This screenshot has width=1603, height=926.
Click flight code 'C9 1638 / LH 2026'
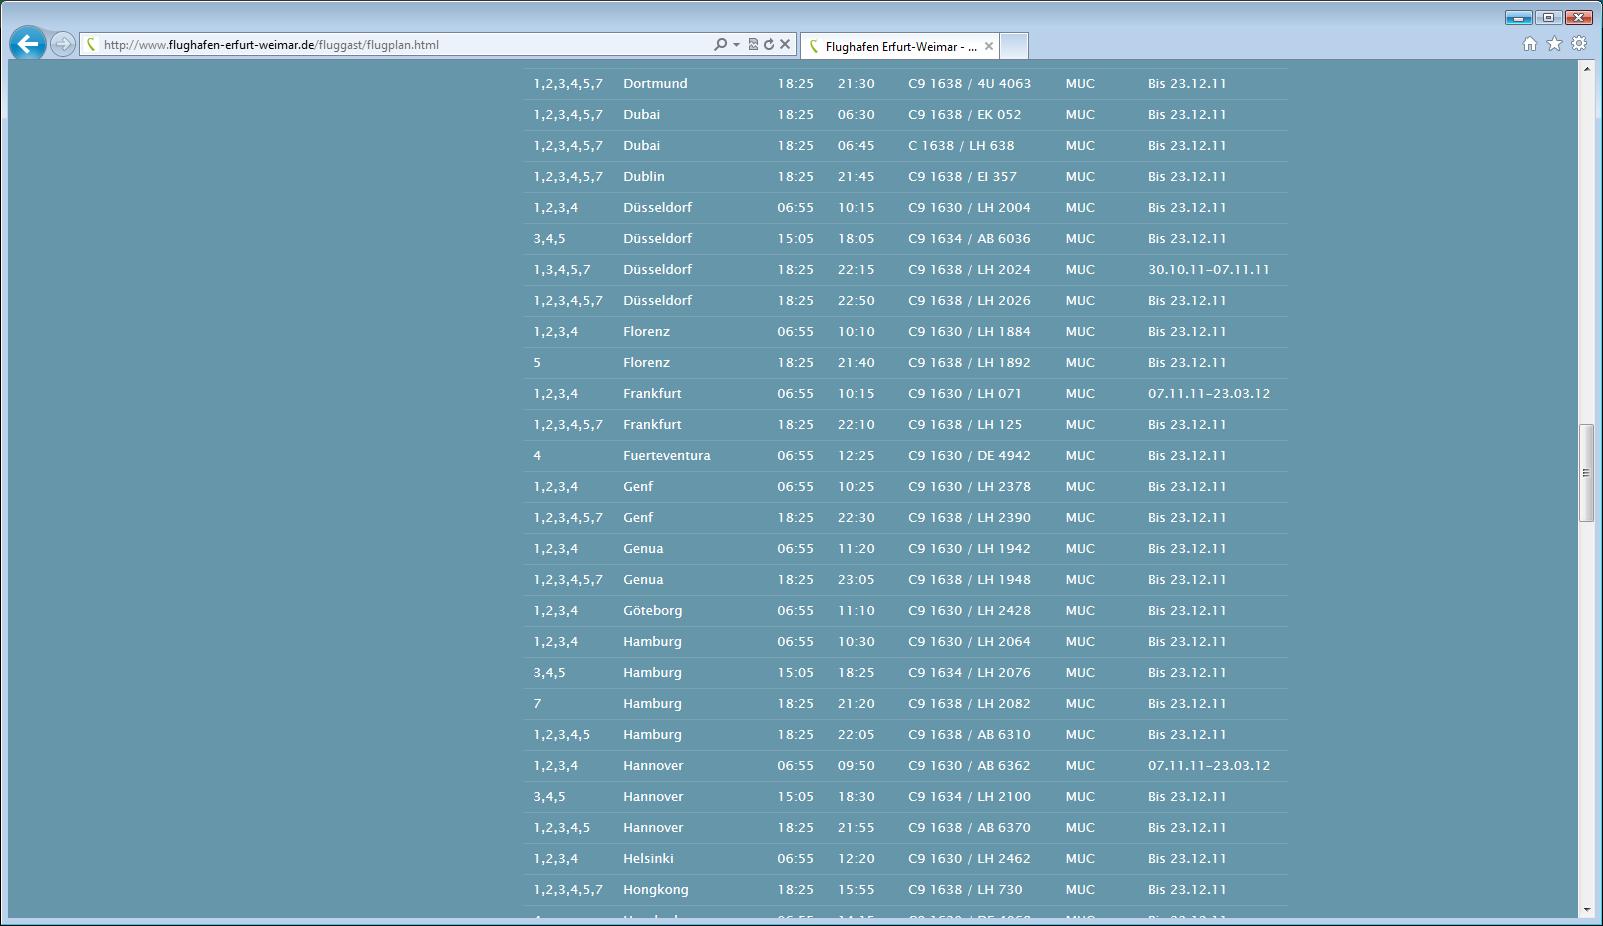(969, 301)
